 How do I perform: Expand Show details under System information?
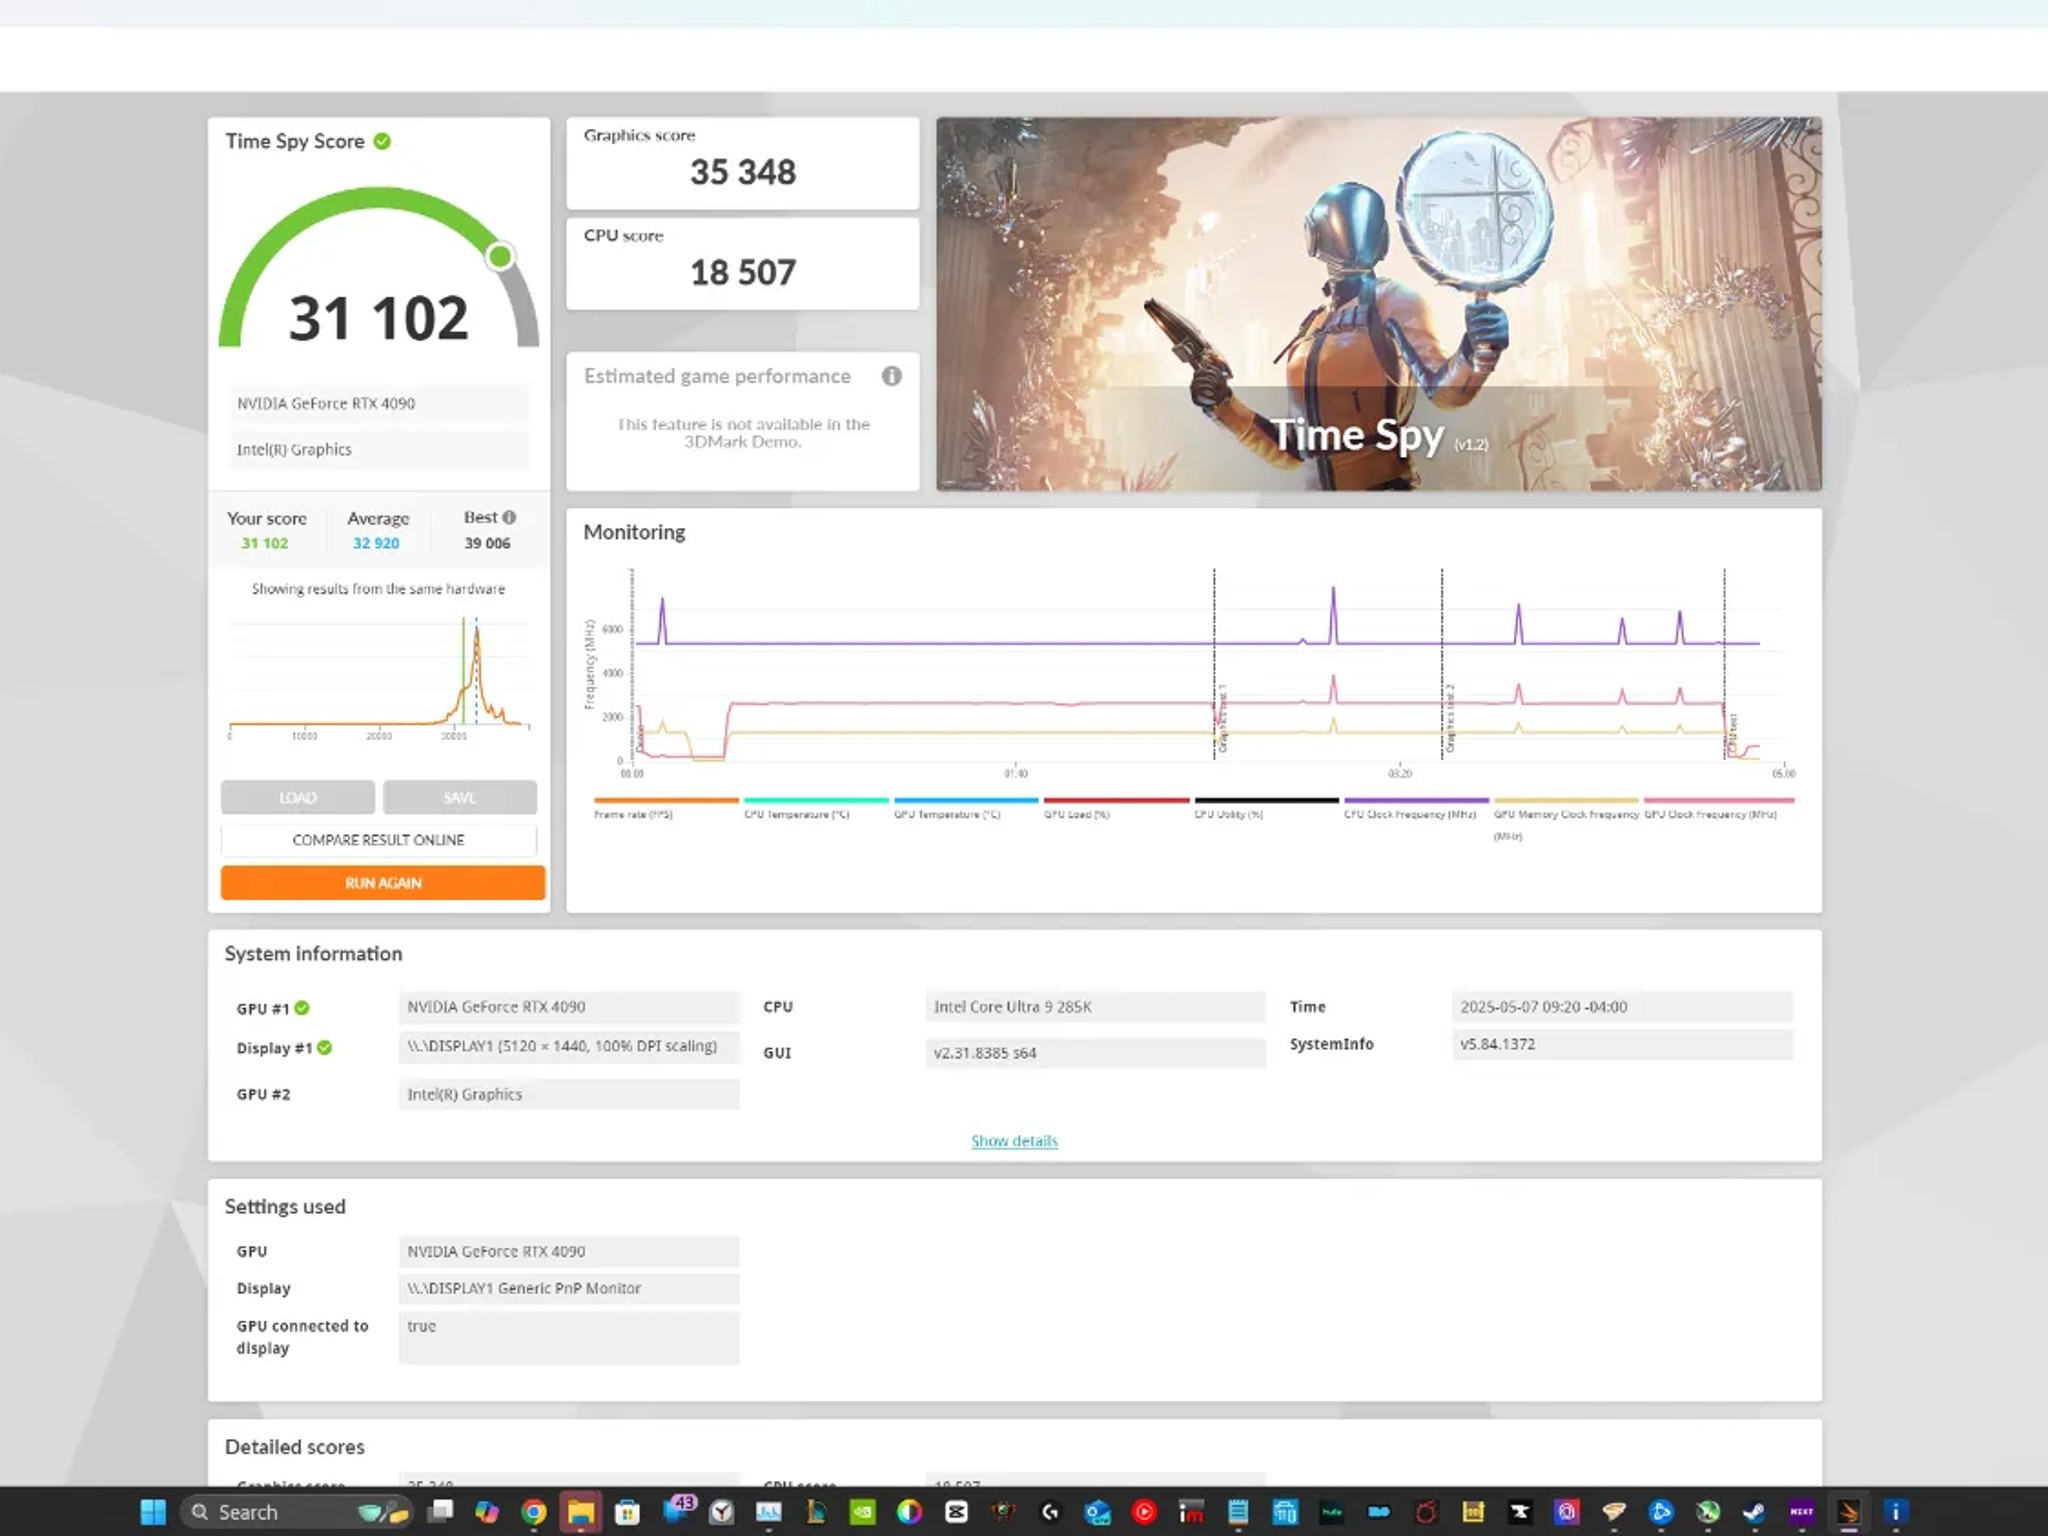pos(1014,1140)
